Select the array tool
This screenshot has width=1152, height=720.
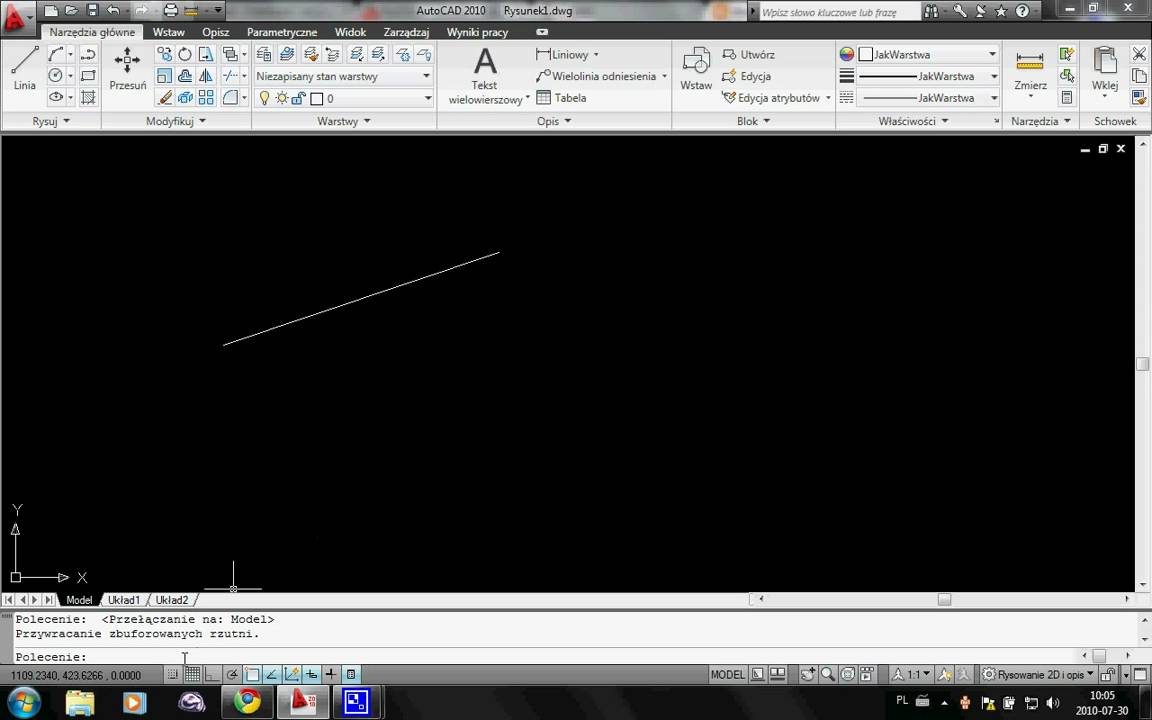pos(206,97)
